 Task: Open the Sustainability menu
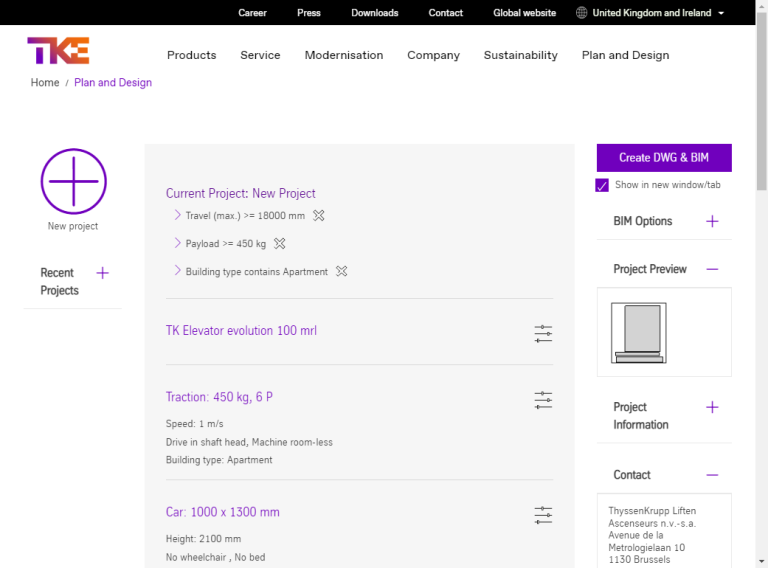pyautogui.click(x=521, y=55)
